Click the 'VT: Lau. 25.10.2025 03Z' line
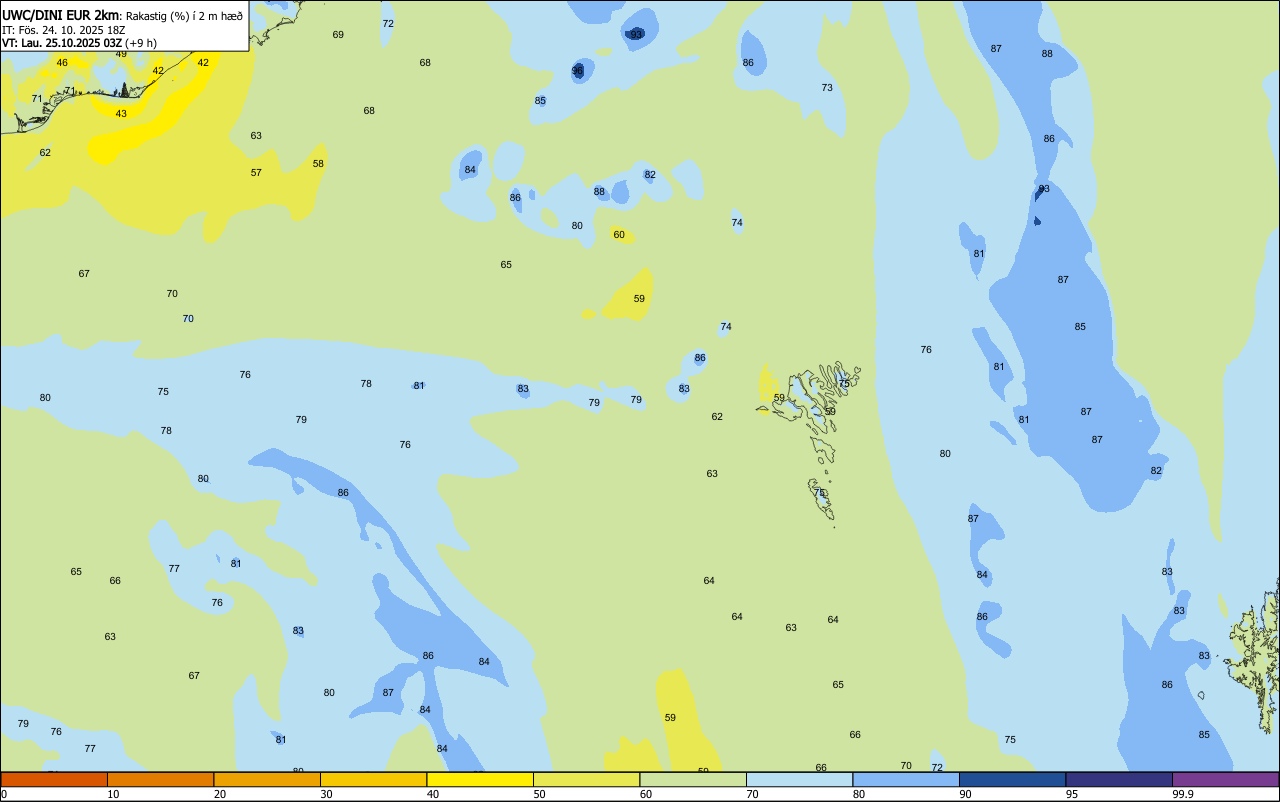 click(62, 43)
